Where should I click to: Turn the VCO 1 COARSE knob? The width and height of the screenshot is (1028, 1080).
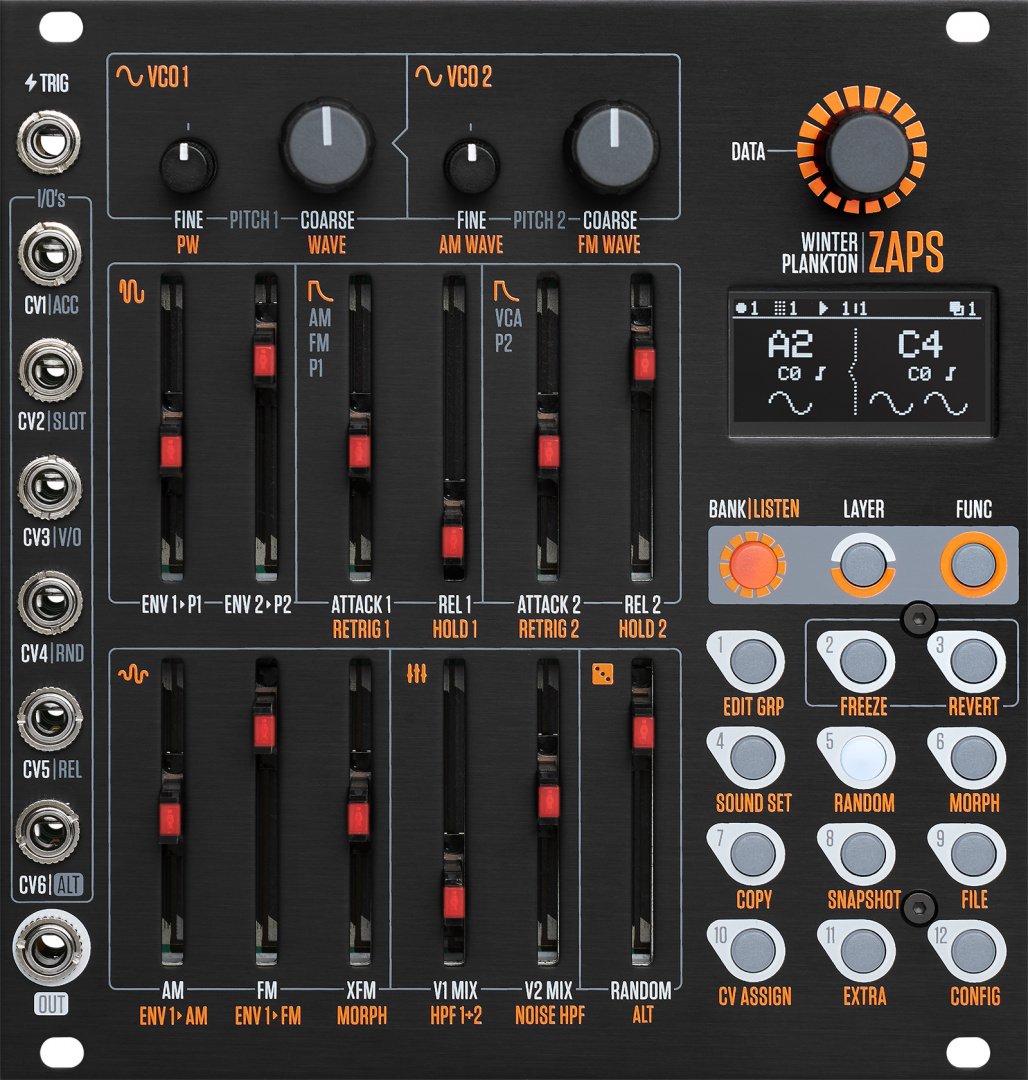coord(327,145)
